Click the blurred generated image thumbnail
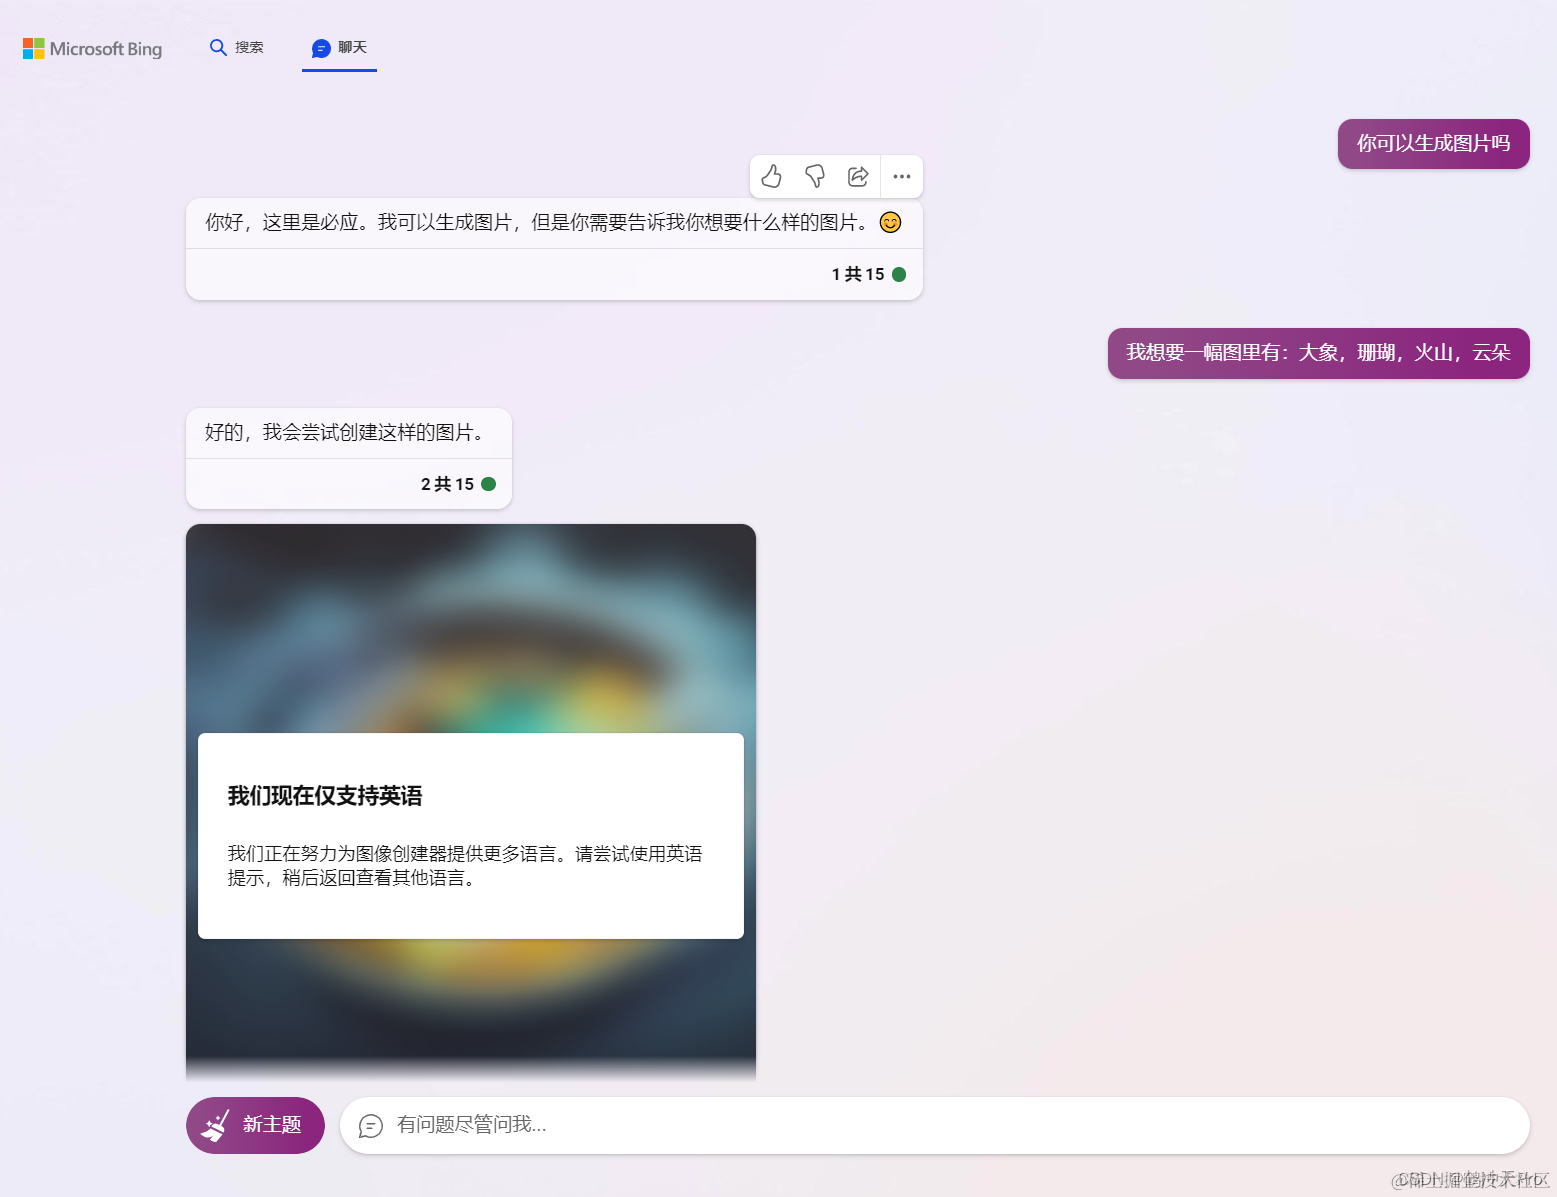 coord(470,620)
